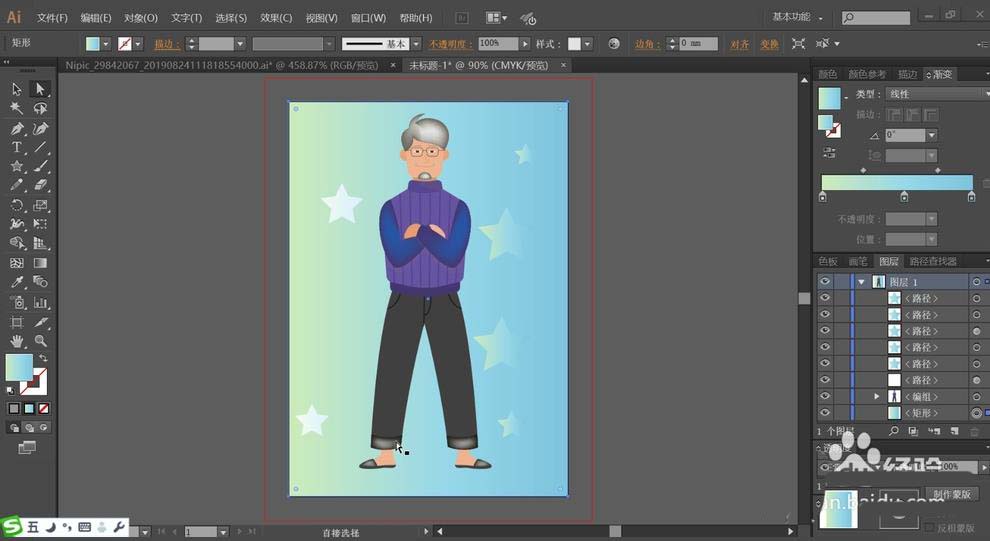Click the 制作蒙版 button
Screen dimensions: 990x541
tap(951, 494)
